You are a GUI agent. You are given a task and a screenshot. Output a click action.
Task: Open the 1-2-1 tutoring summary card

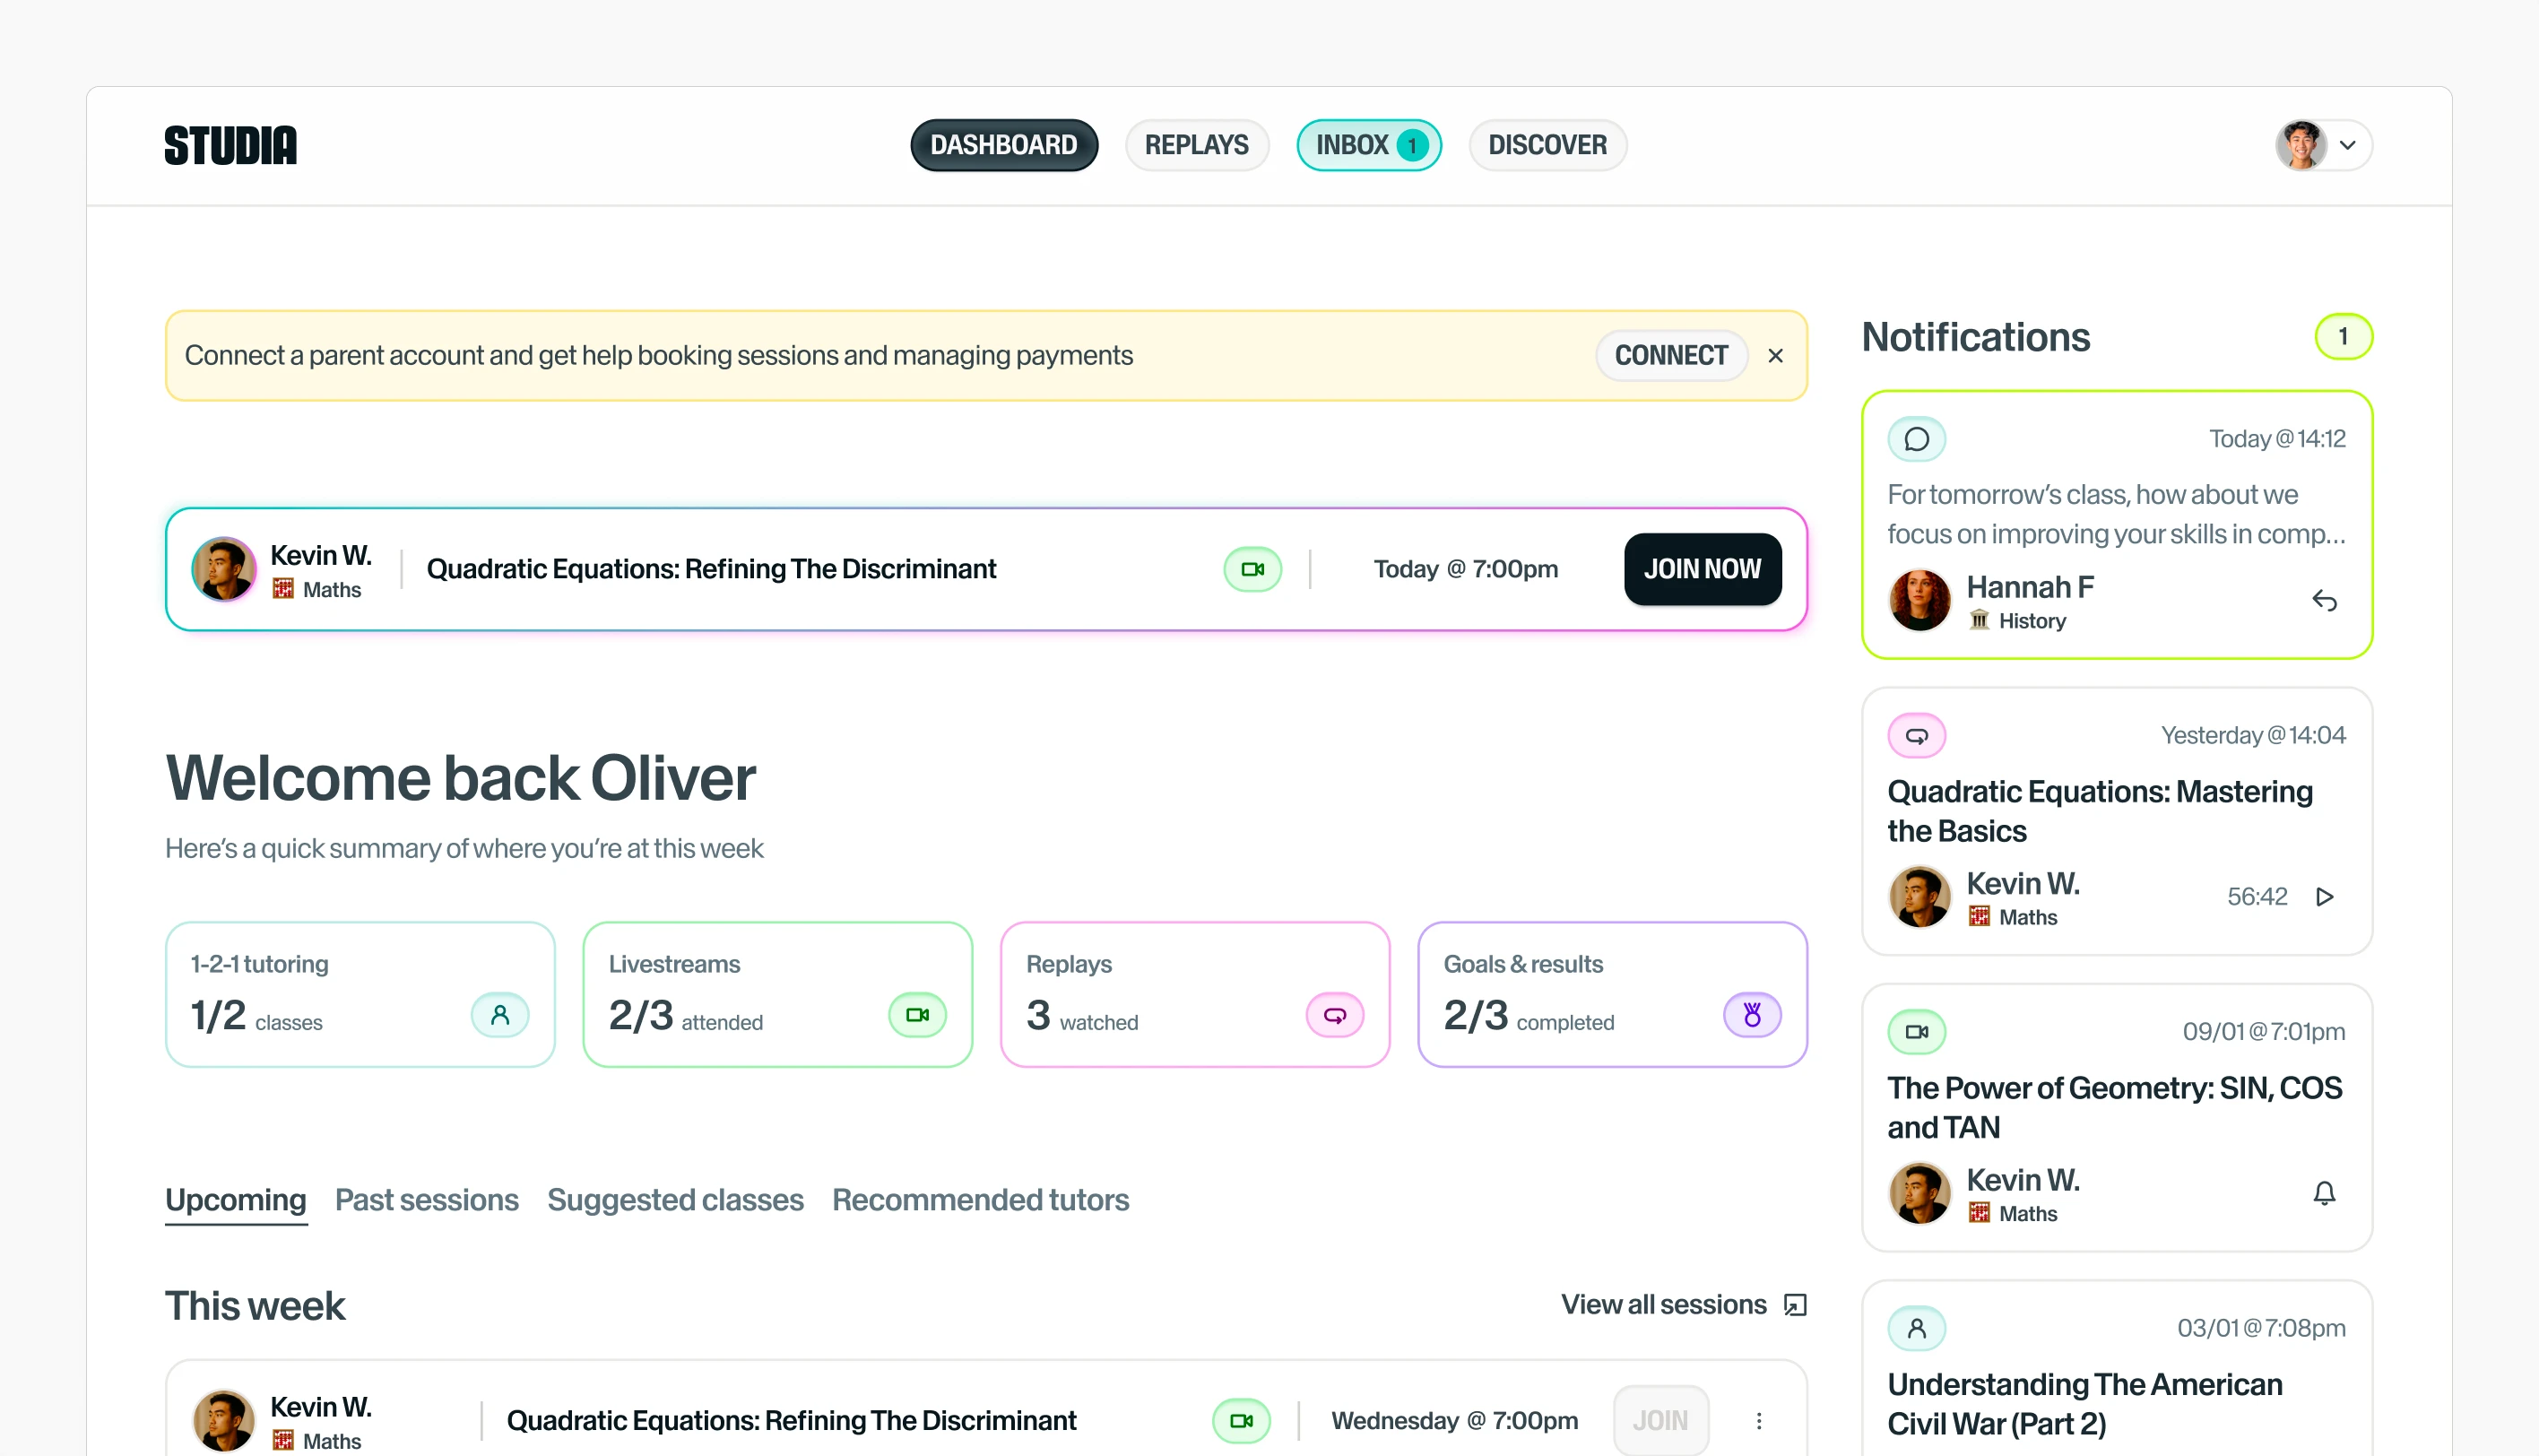360,994
